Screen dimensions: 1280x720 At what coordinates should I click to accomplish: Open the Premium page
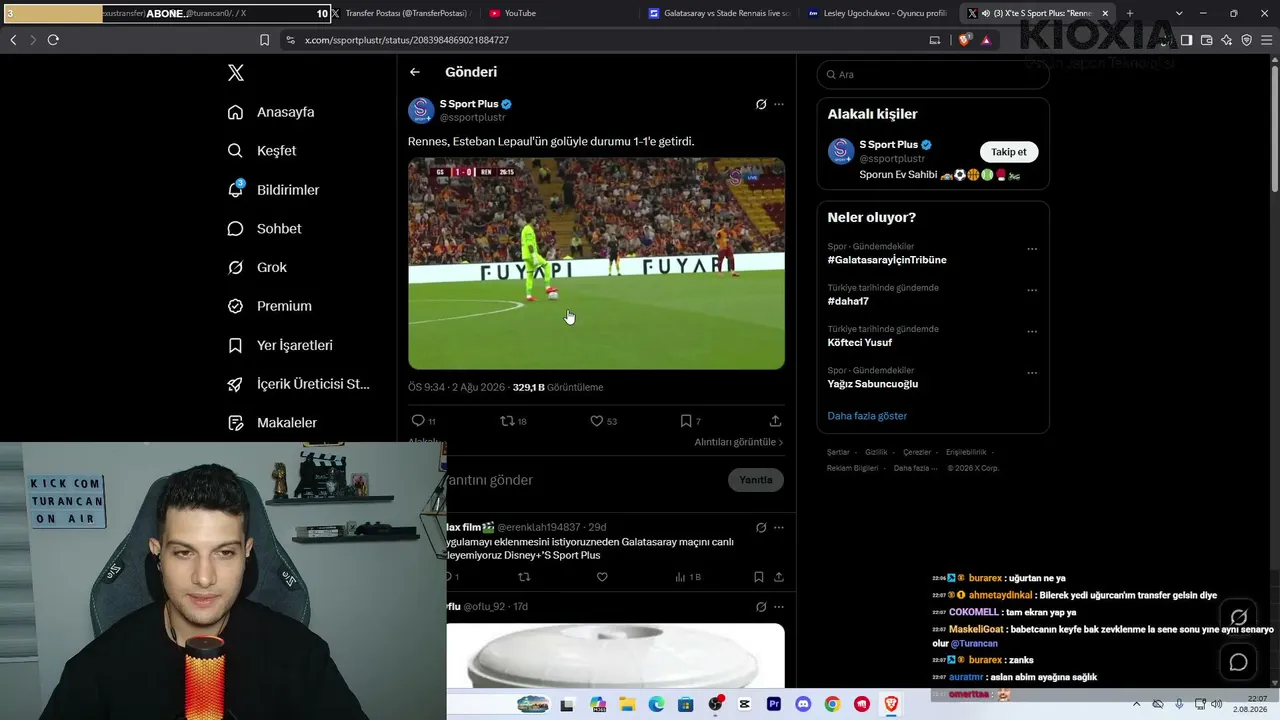click(270, 306)
